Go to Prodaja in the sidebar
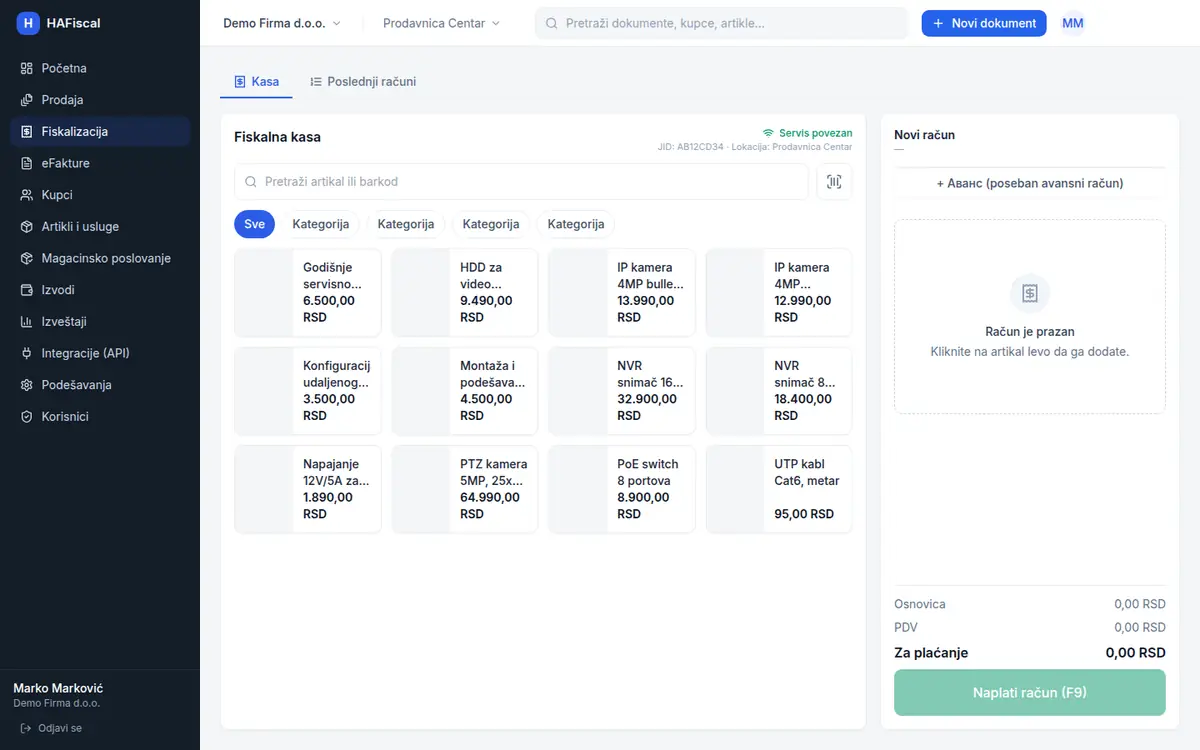The height and width of the screenshot is (750, 1200). [x=100, y=100]
